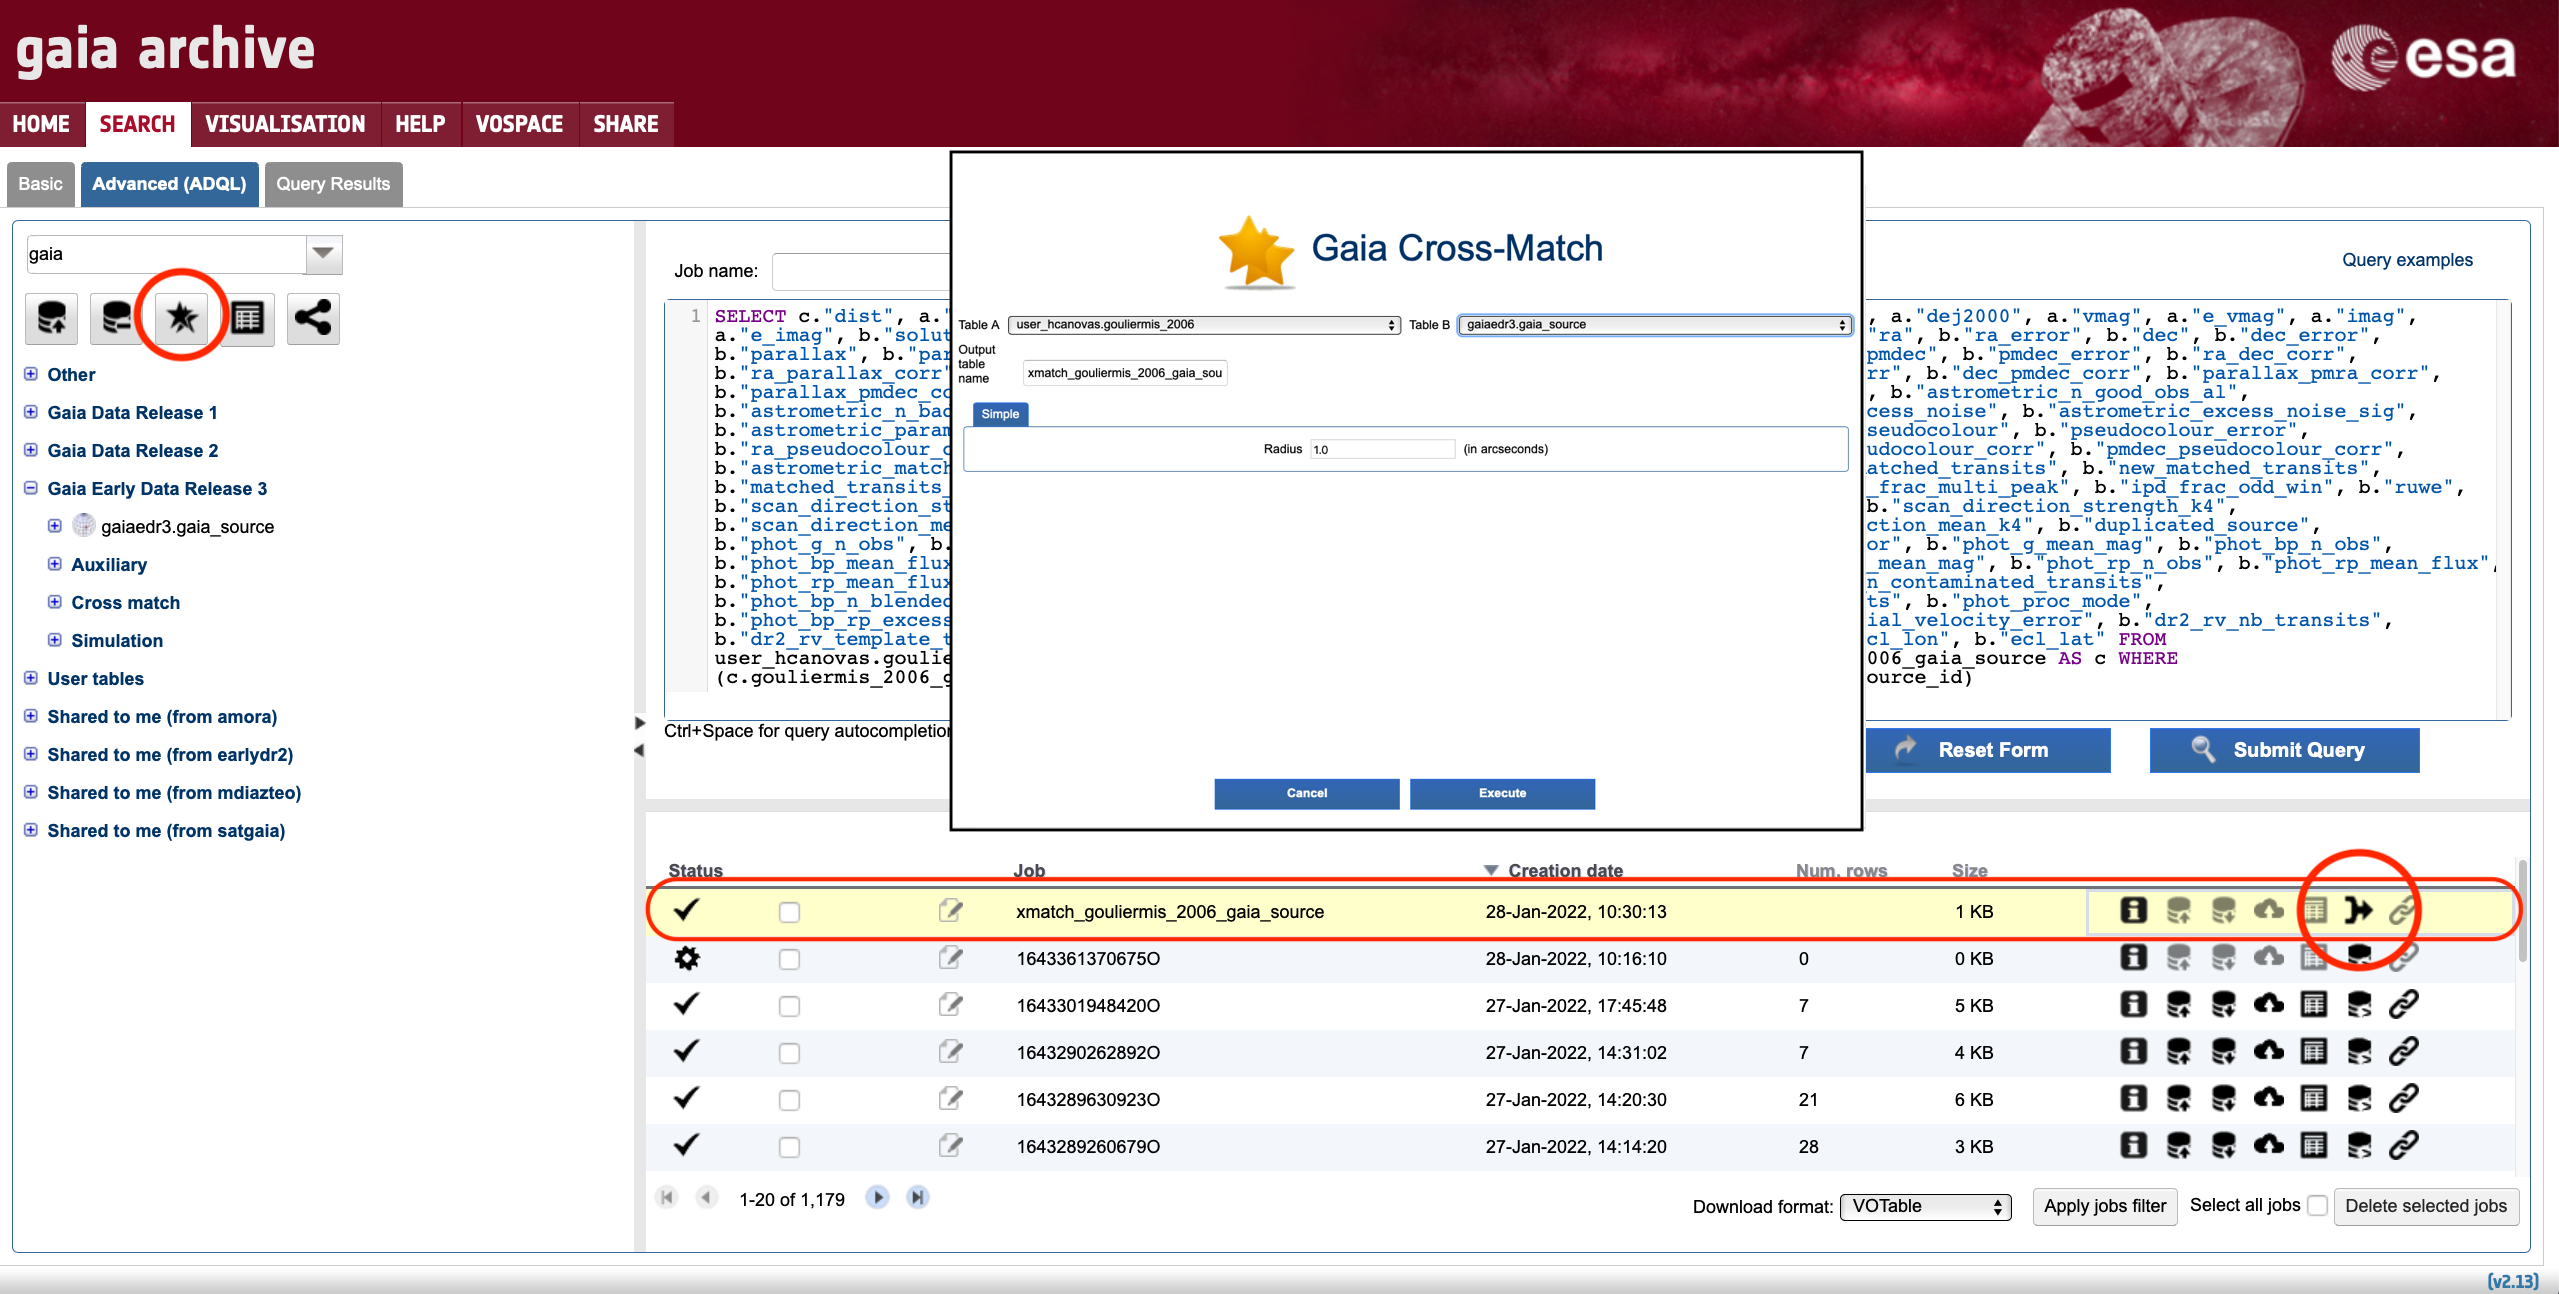Expand Gaia Data Release 2 tree node
This screenshot has height=1294, width=2559.
[31, 450]
